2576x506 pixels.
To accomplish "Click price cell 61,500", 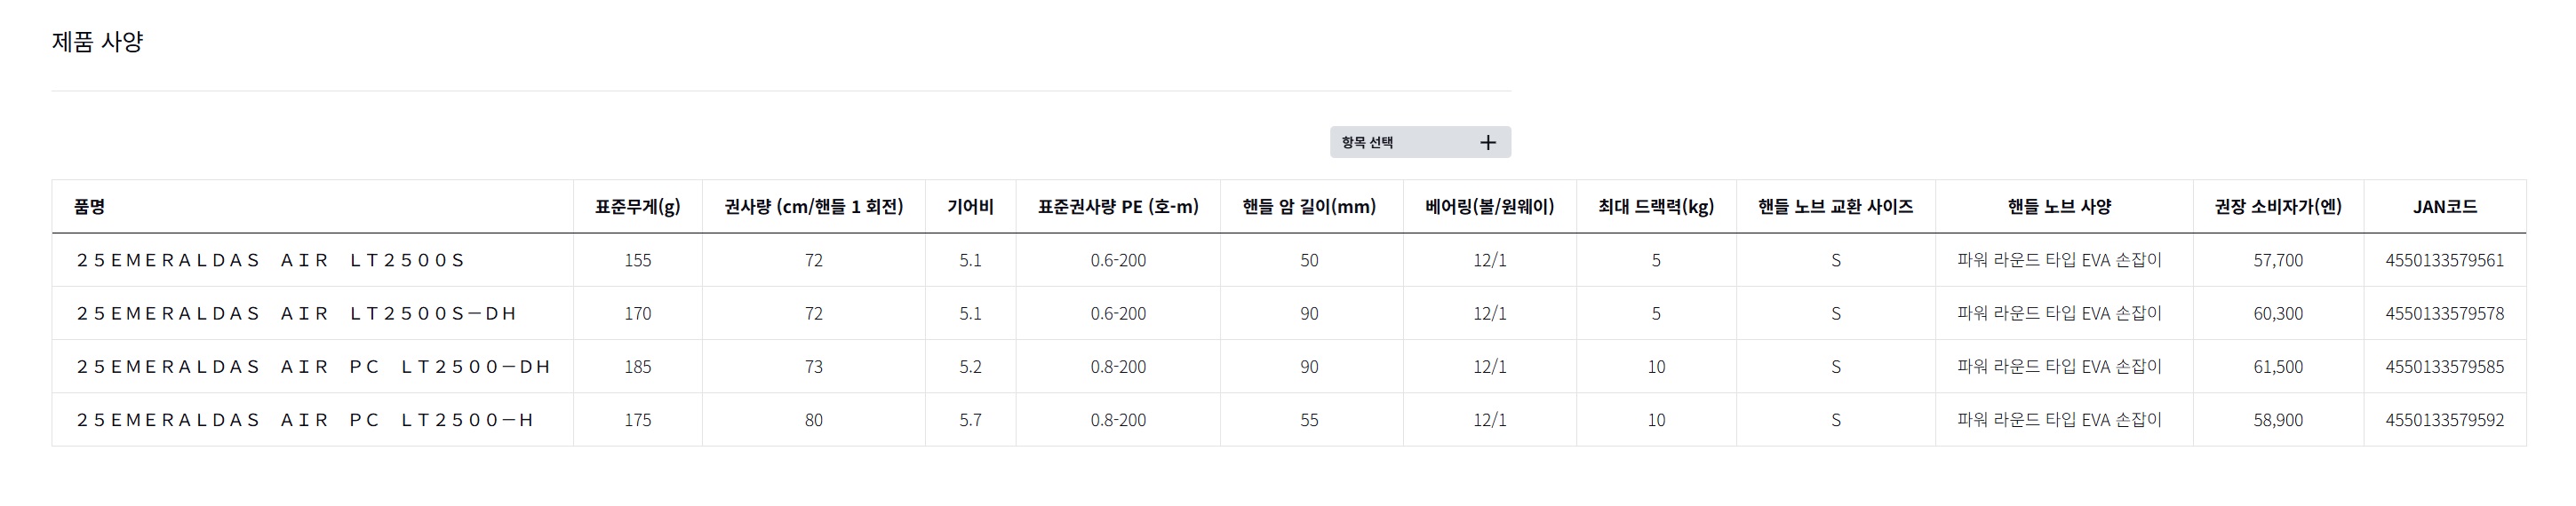I will coord(2278,367).
